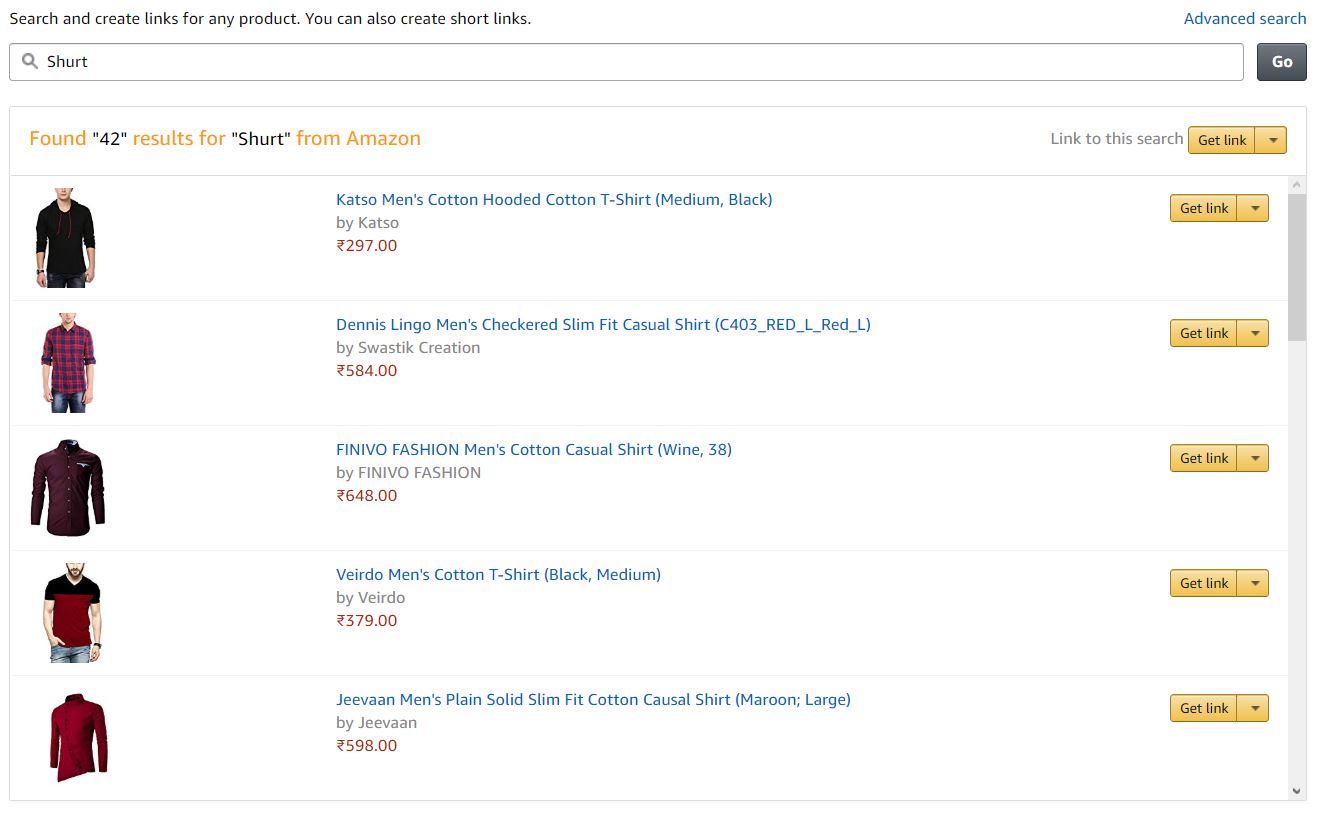Get link for this search
This screenshot has height=817, width=1320.
pos(1222,140)
